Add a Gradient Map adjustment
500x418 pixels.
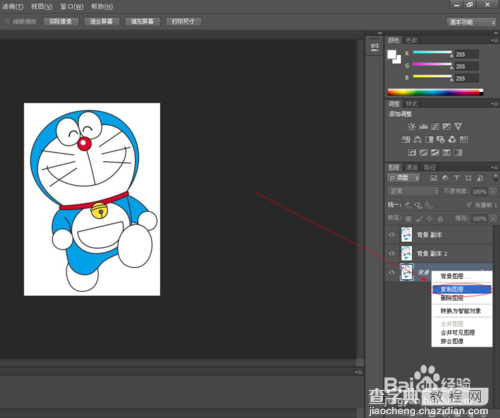[x=458, y=152]
